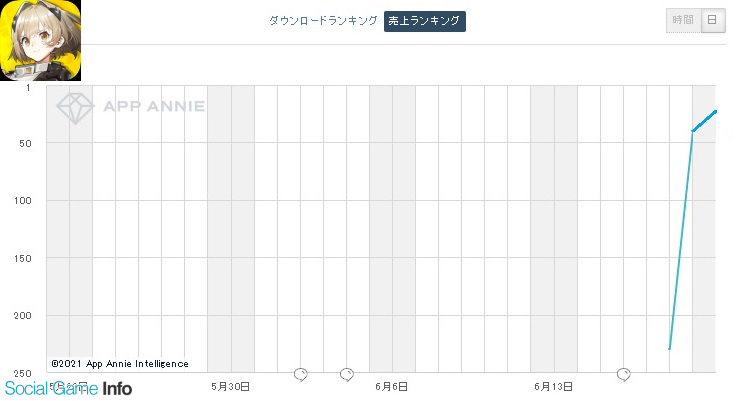This screenshot has width=740, height=401.
Task: Open the Social Game Info logo link
Action: pyautogui.click(x=68, y=389)
